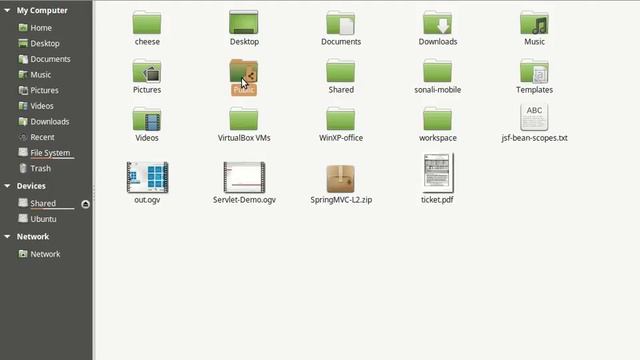Click the WinXP-office folder name label
The width and height of the screenshot is (640, 360).
click(x=341, y=138)
